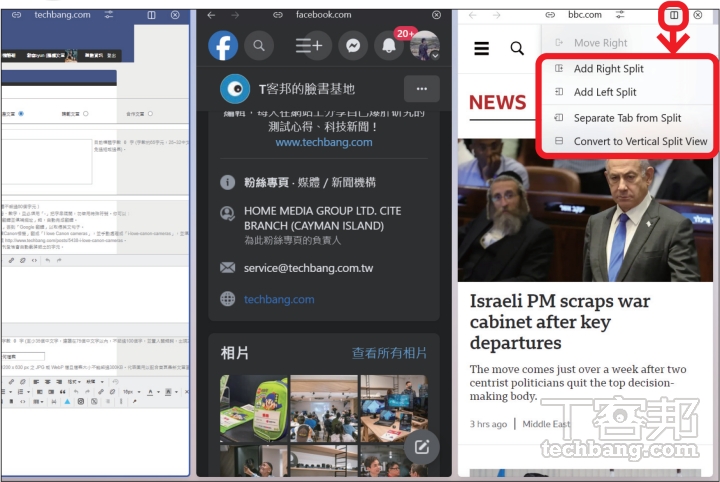Click the link icon beside facebook.com address
The image size is (720, 482).
(x=278, y=15)
